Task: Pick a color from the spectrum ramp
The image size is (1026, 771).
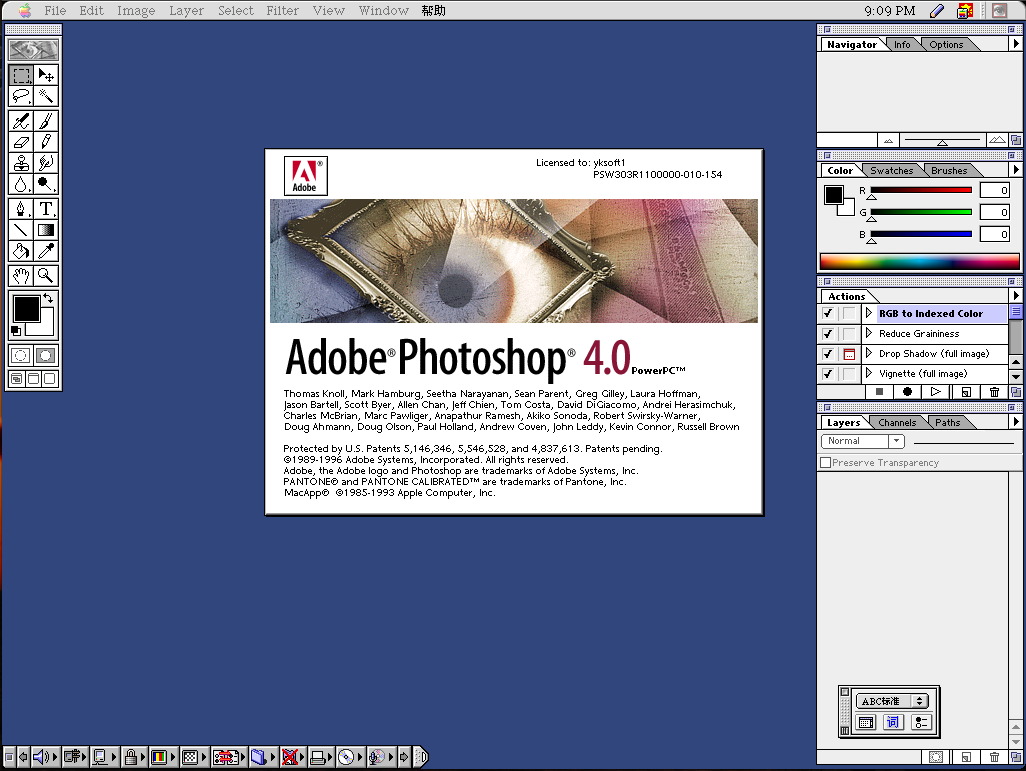Action: (919, 262)
